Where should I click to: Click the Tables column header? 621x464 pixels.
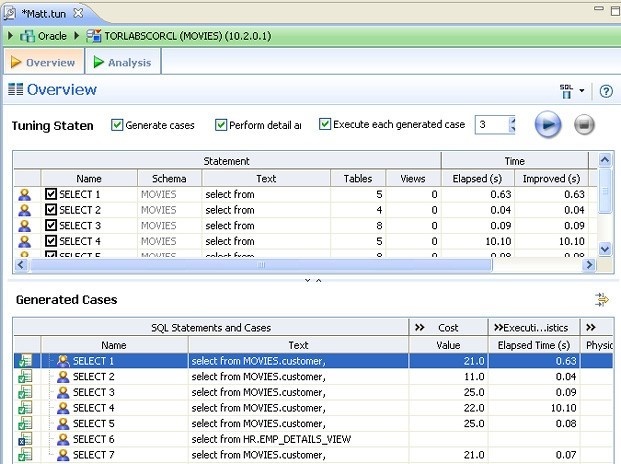358,179
